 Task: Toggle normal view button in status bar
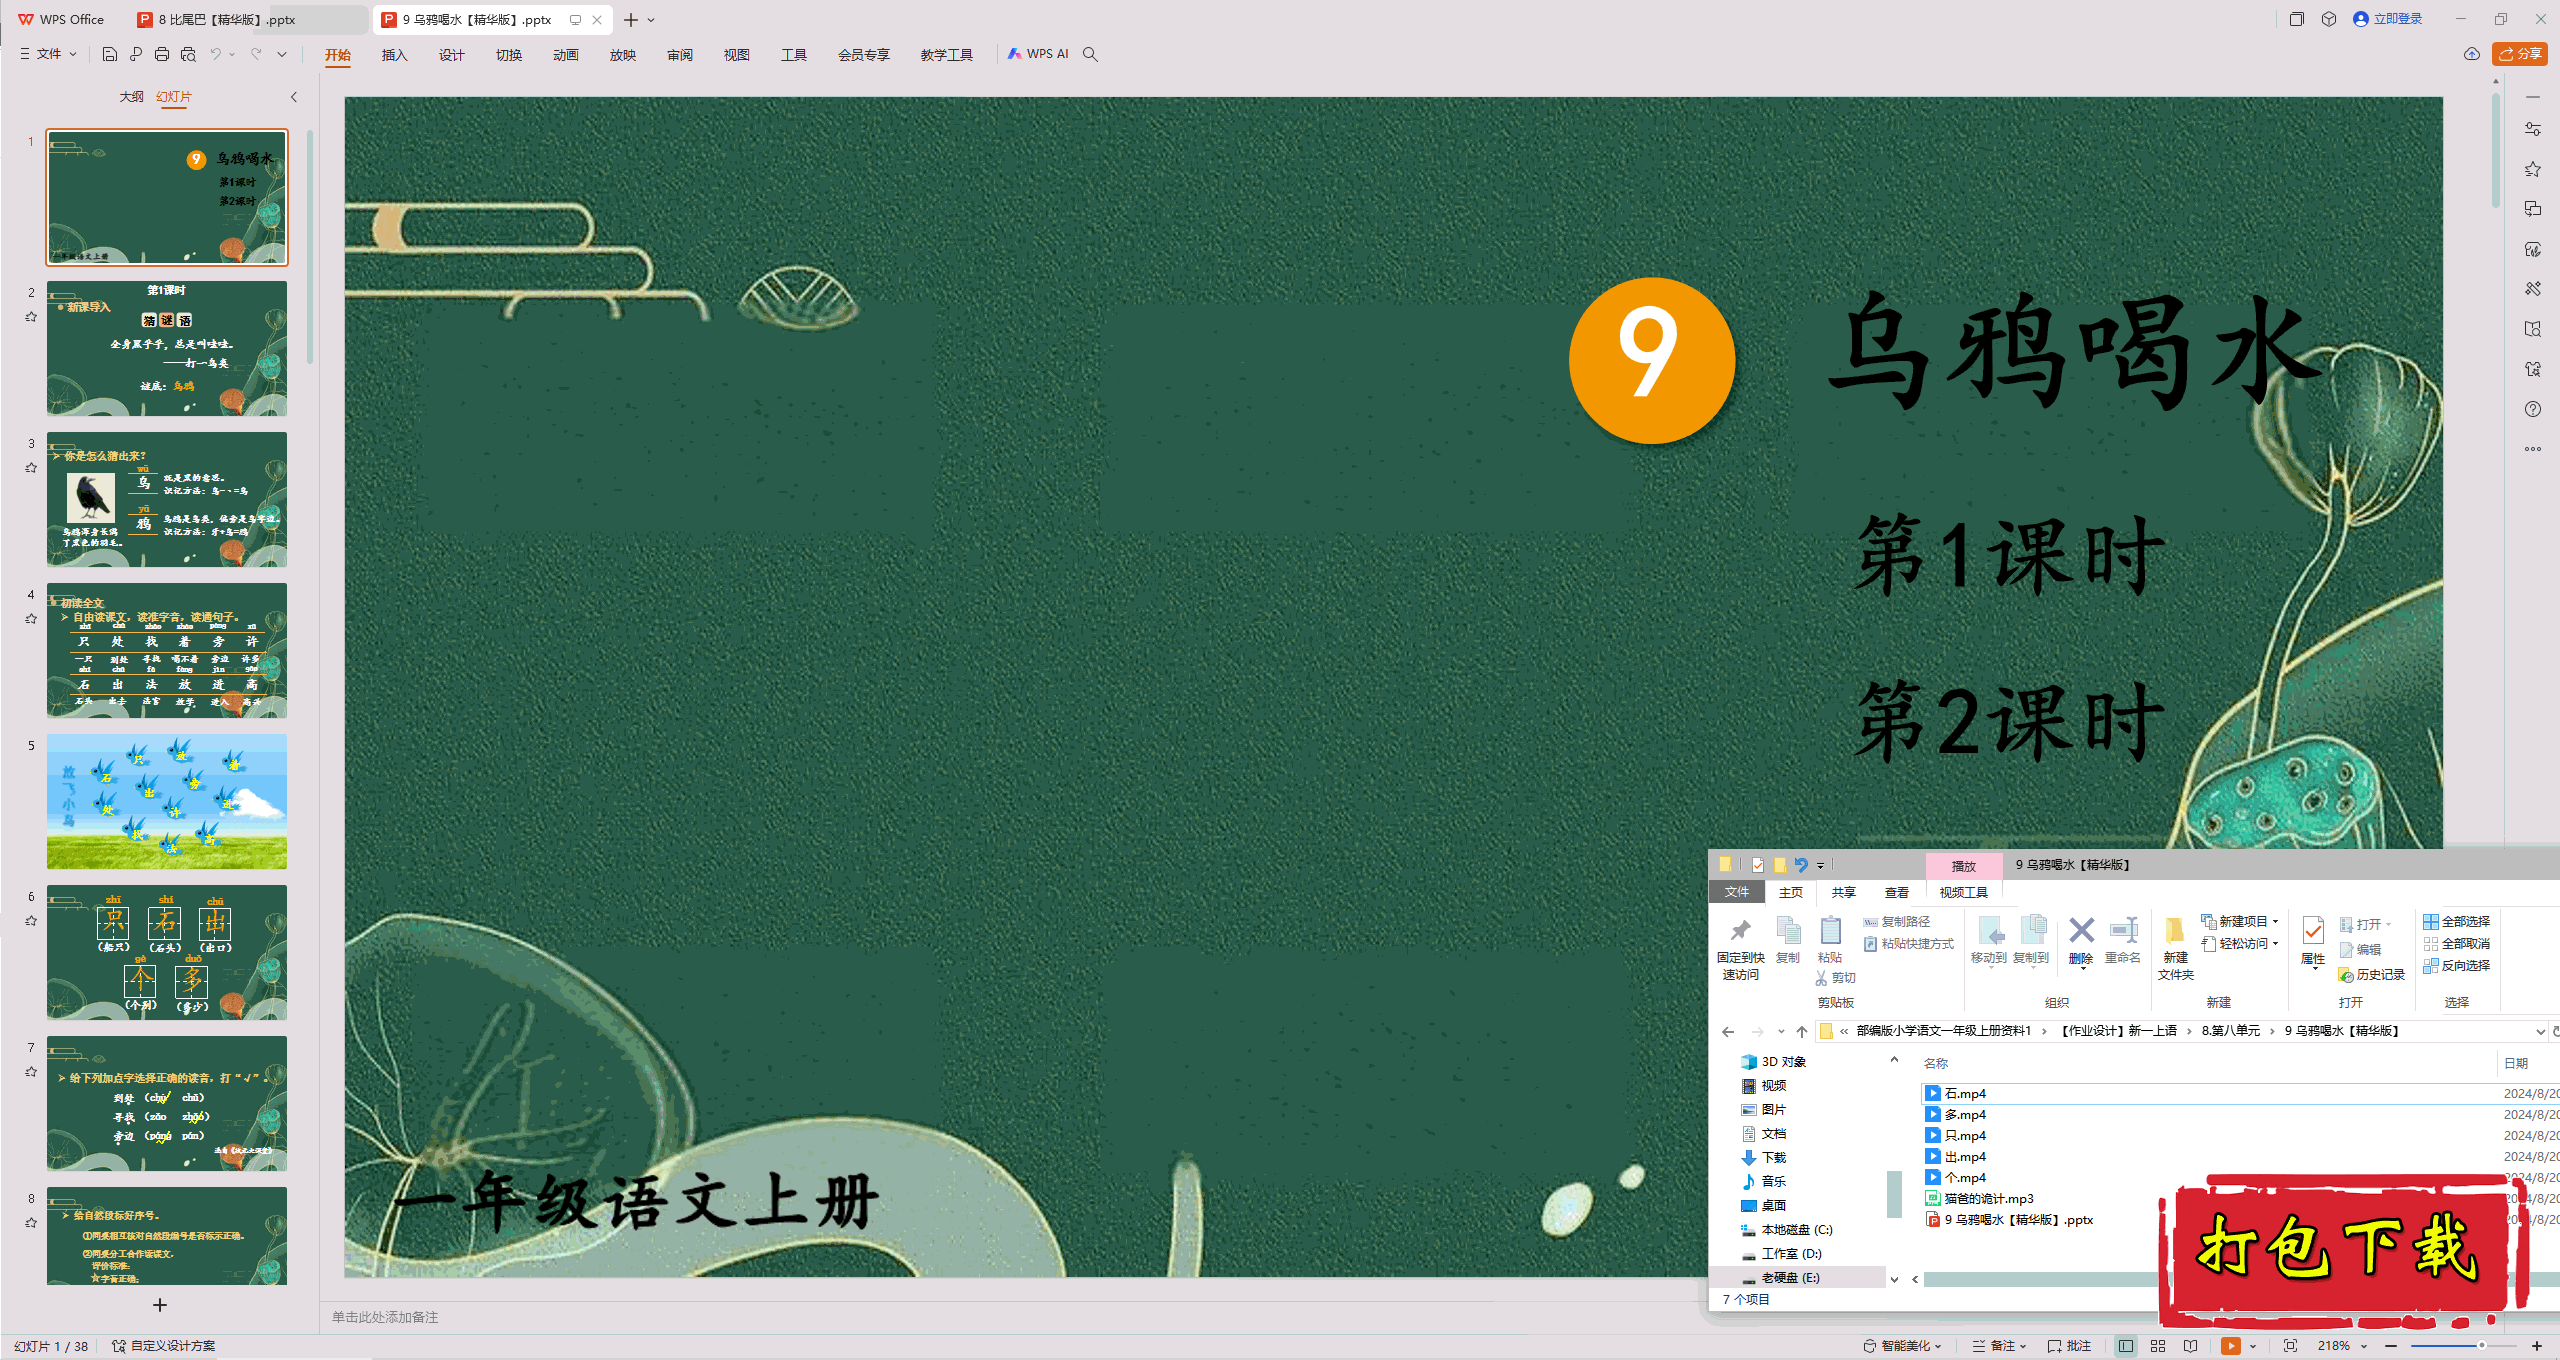[2126, 1346]
